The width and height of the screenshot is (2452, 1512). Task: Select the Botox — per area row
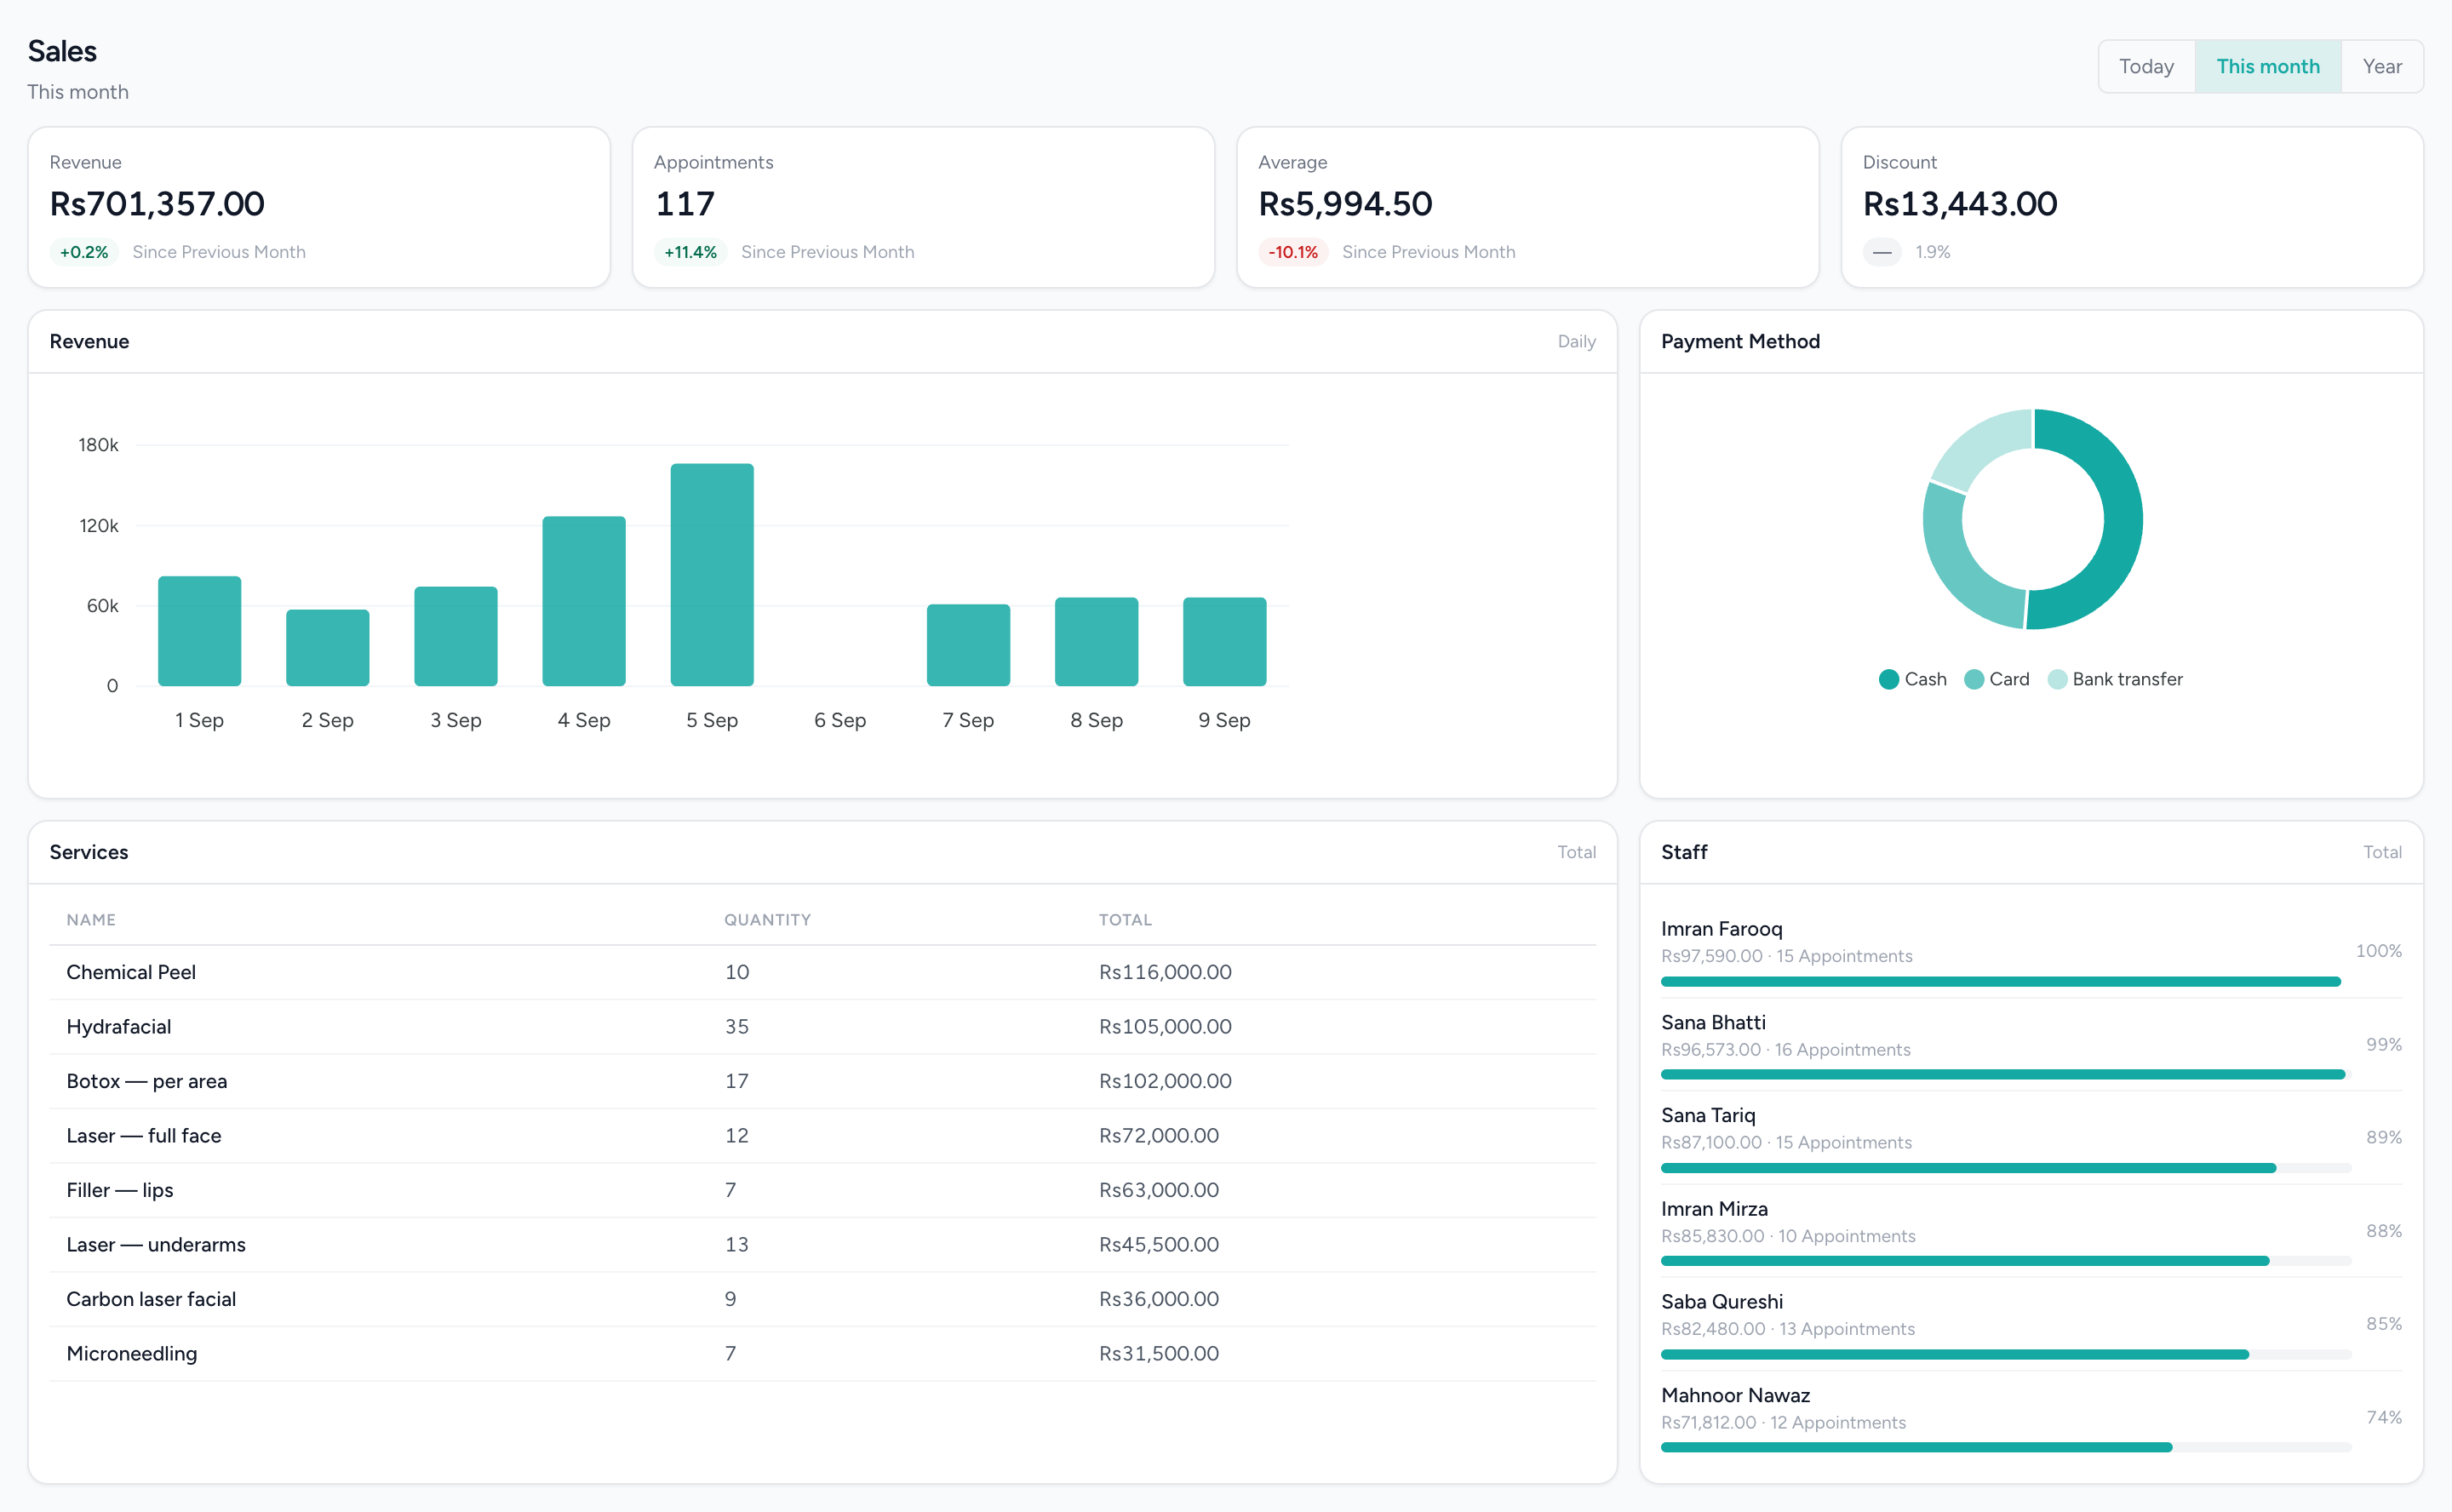(822, 1081)
